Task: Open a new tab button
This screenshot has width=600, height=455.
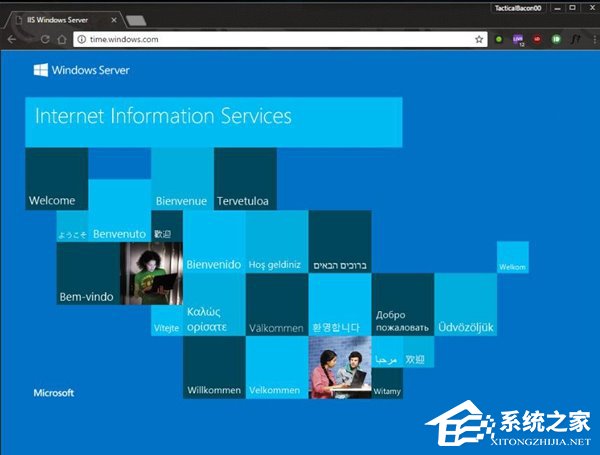Action: point(136,21)
